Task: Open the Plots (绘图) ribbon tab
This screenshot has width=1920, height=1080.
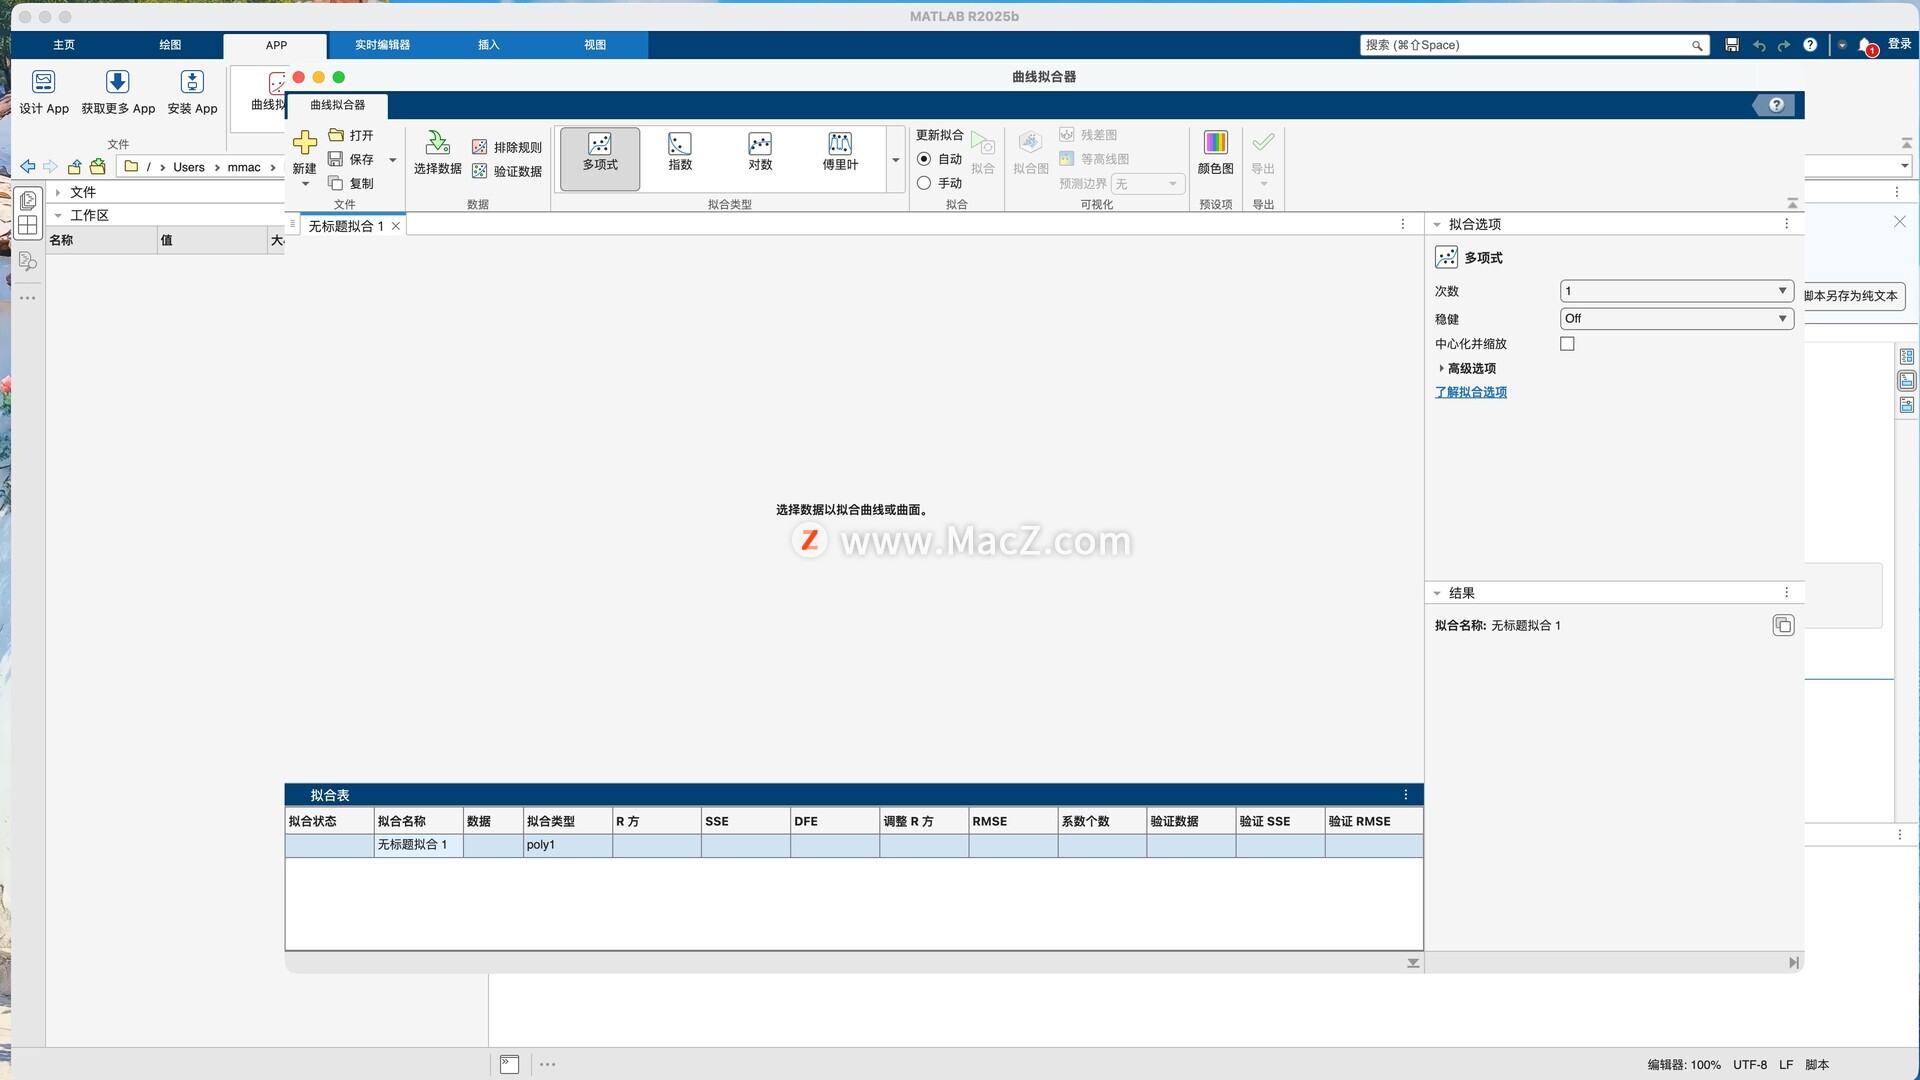Action: (x=170, y=45)
